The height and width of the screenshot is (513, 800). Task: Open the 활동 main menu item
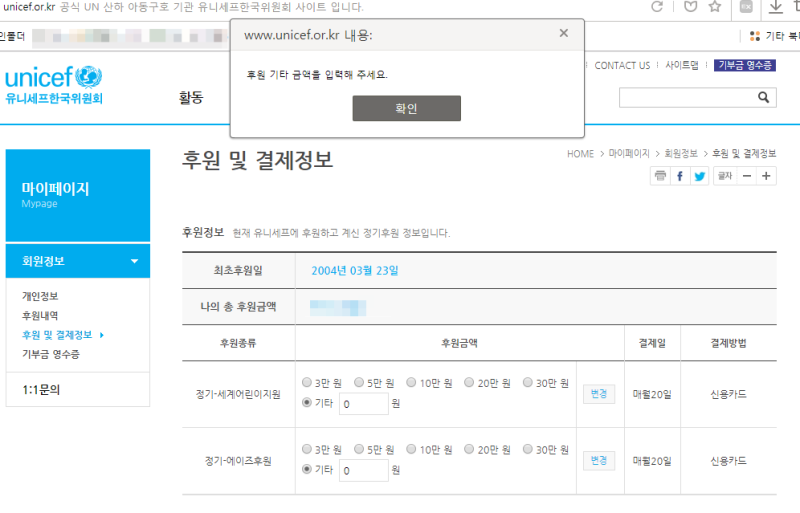191,97
